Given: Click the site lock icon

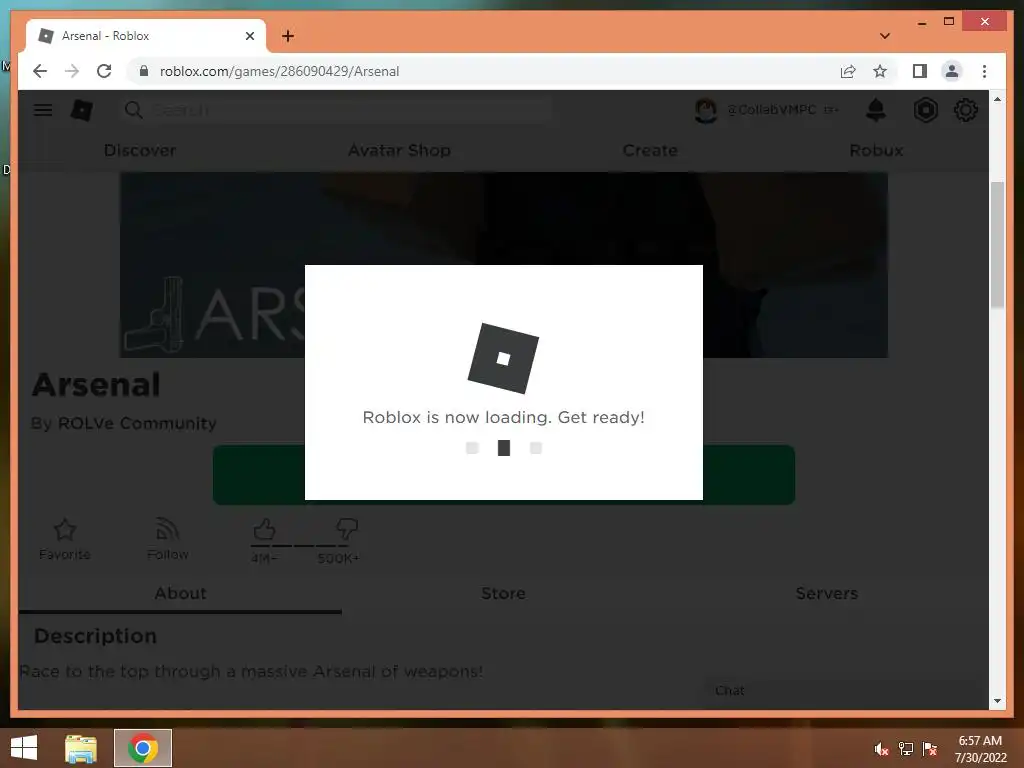Looking at the screenshot, I should click(x=144, y=71).
